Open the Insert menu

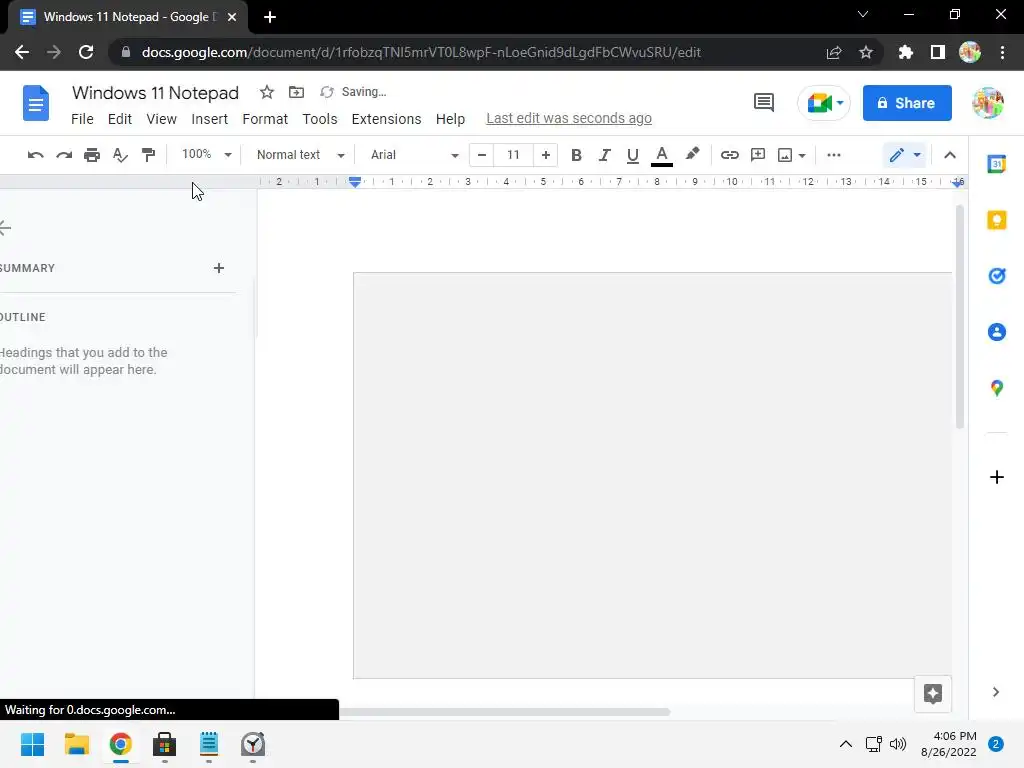click(210, 119)
